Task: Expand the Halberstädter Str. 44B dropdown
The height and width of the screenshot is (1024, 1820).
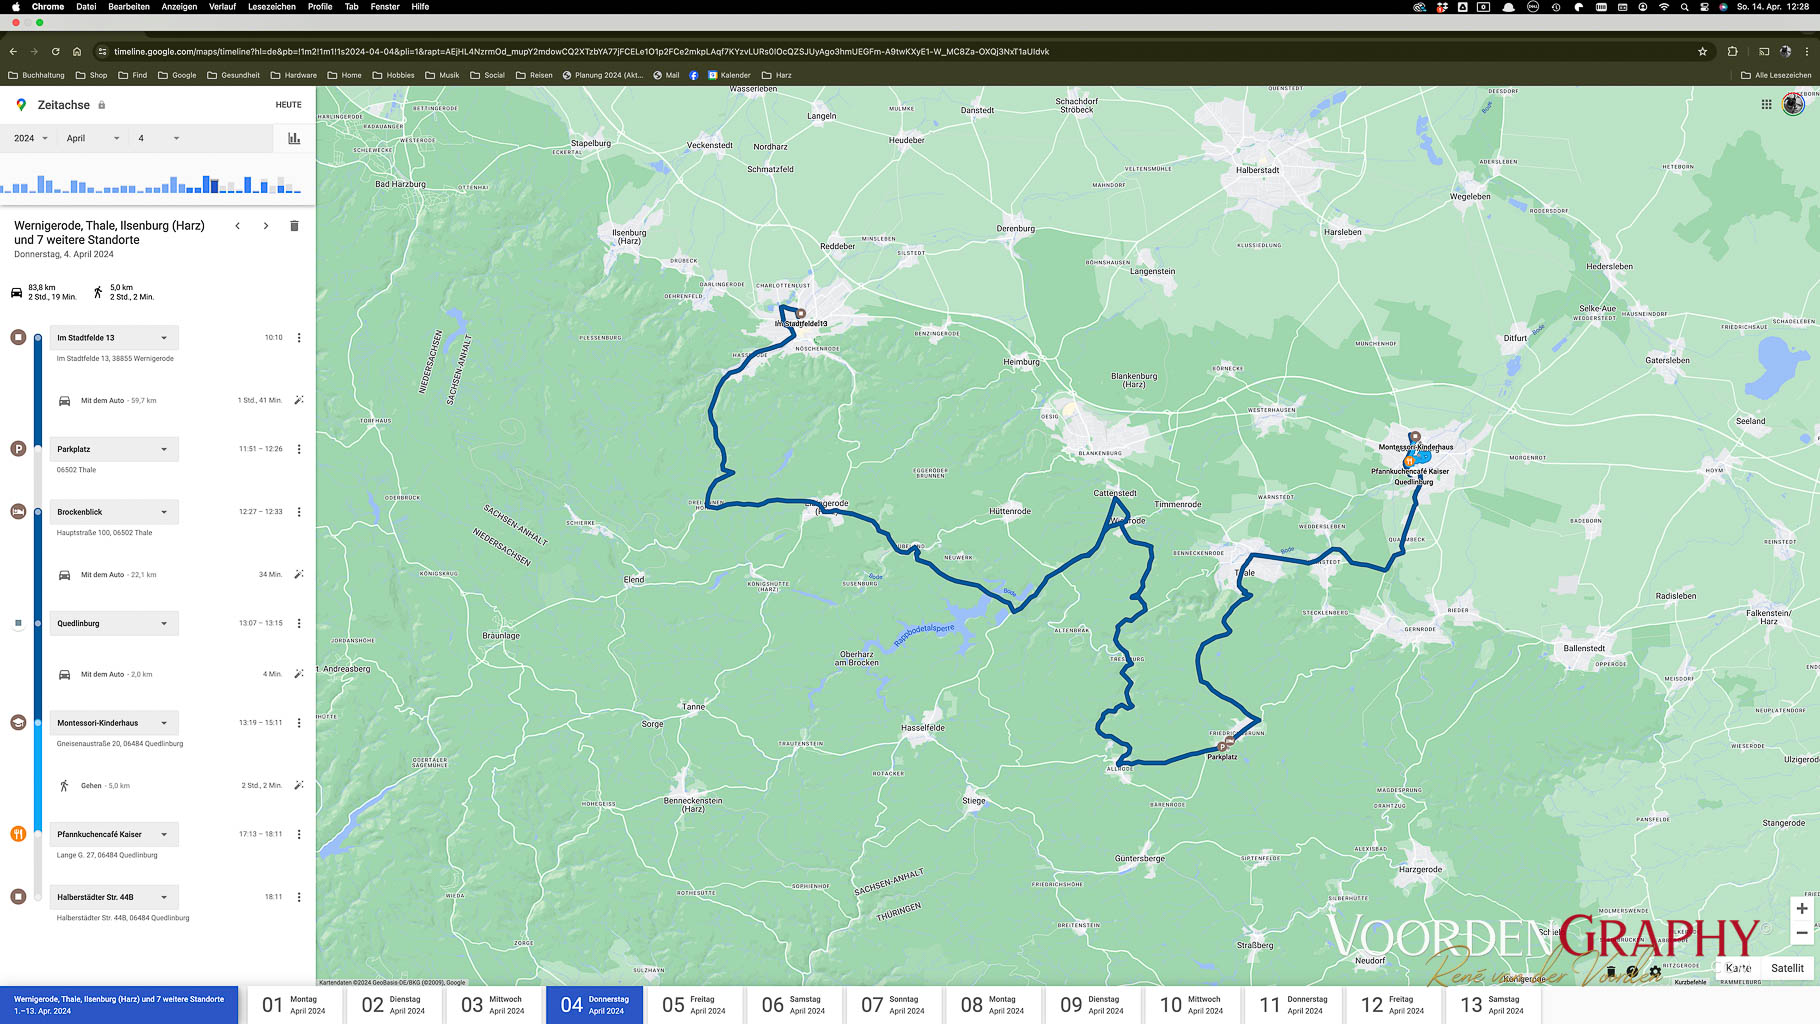Action: (x=114, y=897)
